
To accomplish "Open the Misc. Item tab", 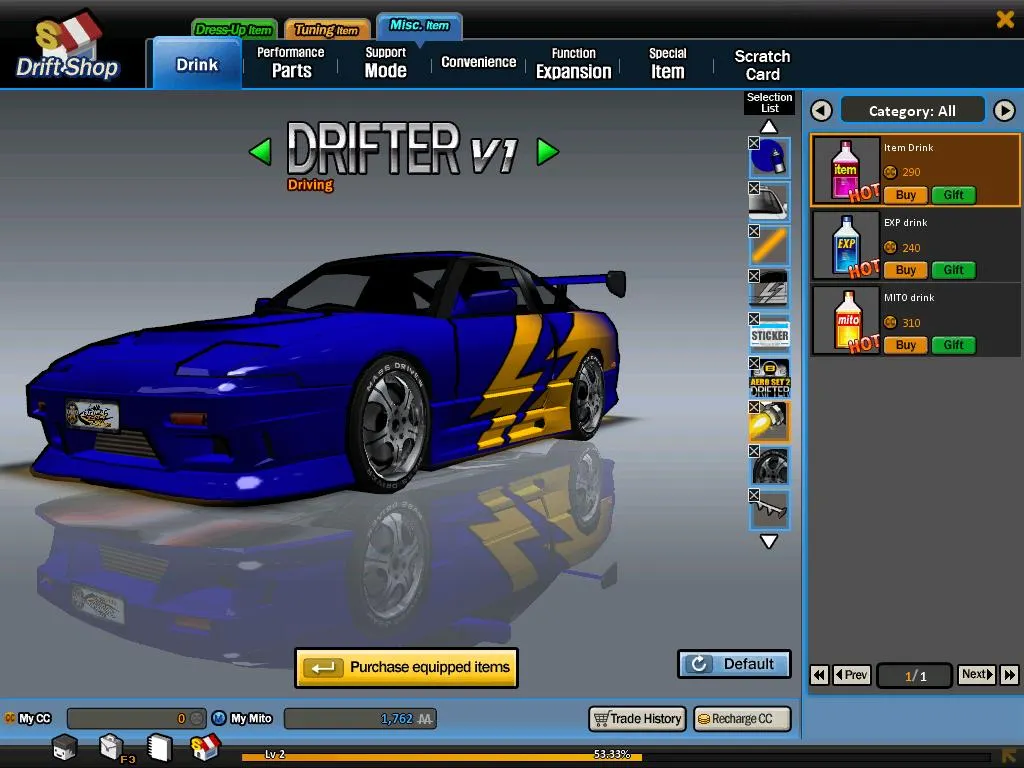I will point(419,25).
